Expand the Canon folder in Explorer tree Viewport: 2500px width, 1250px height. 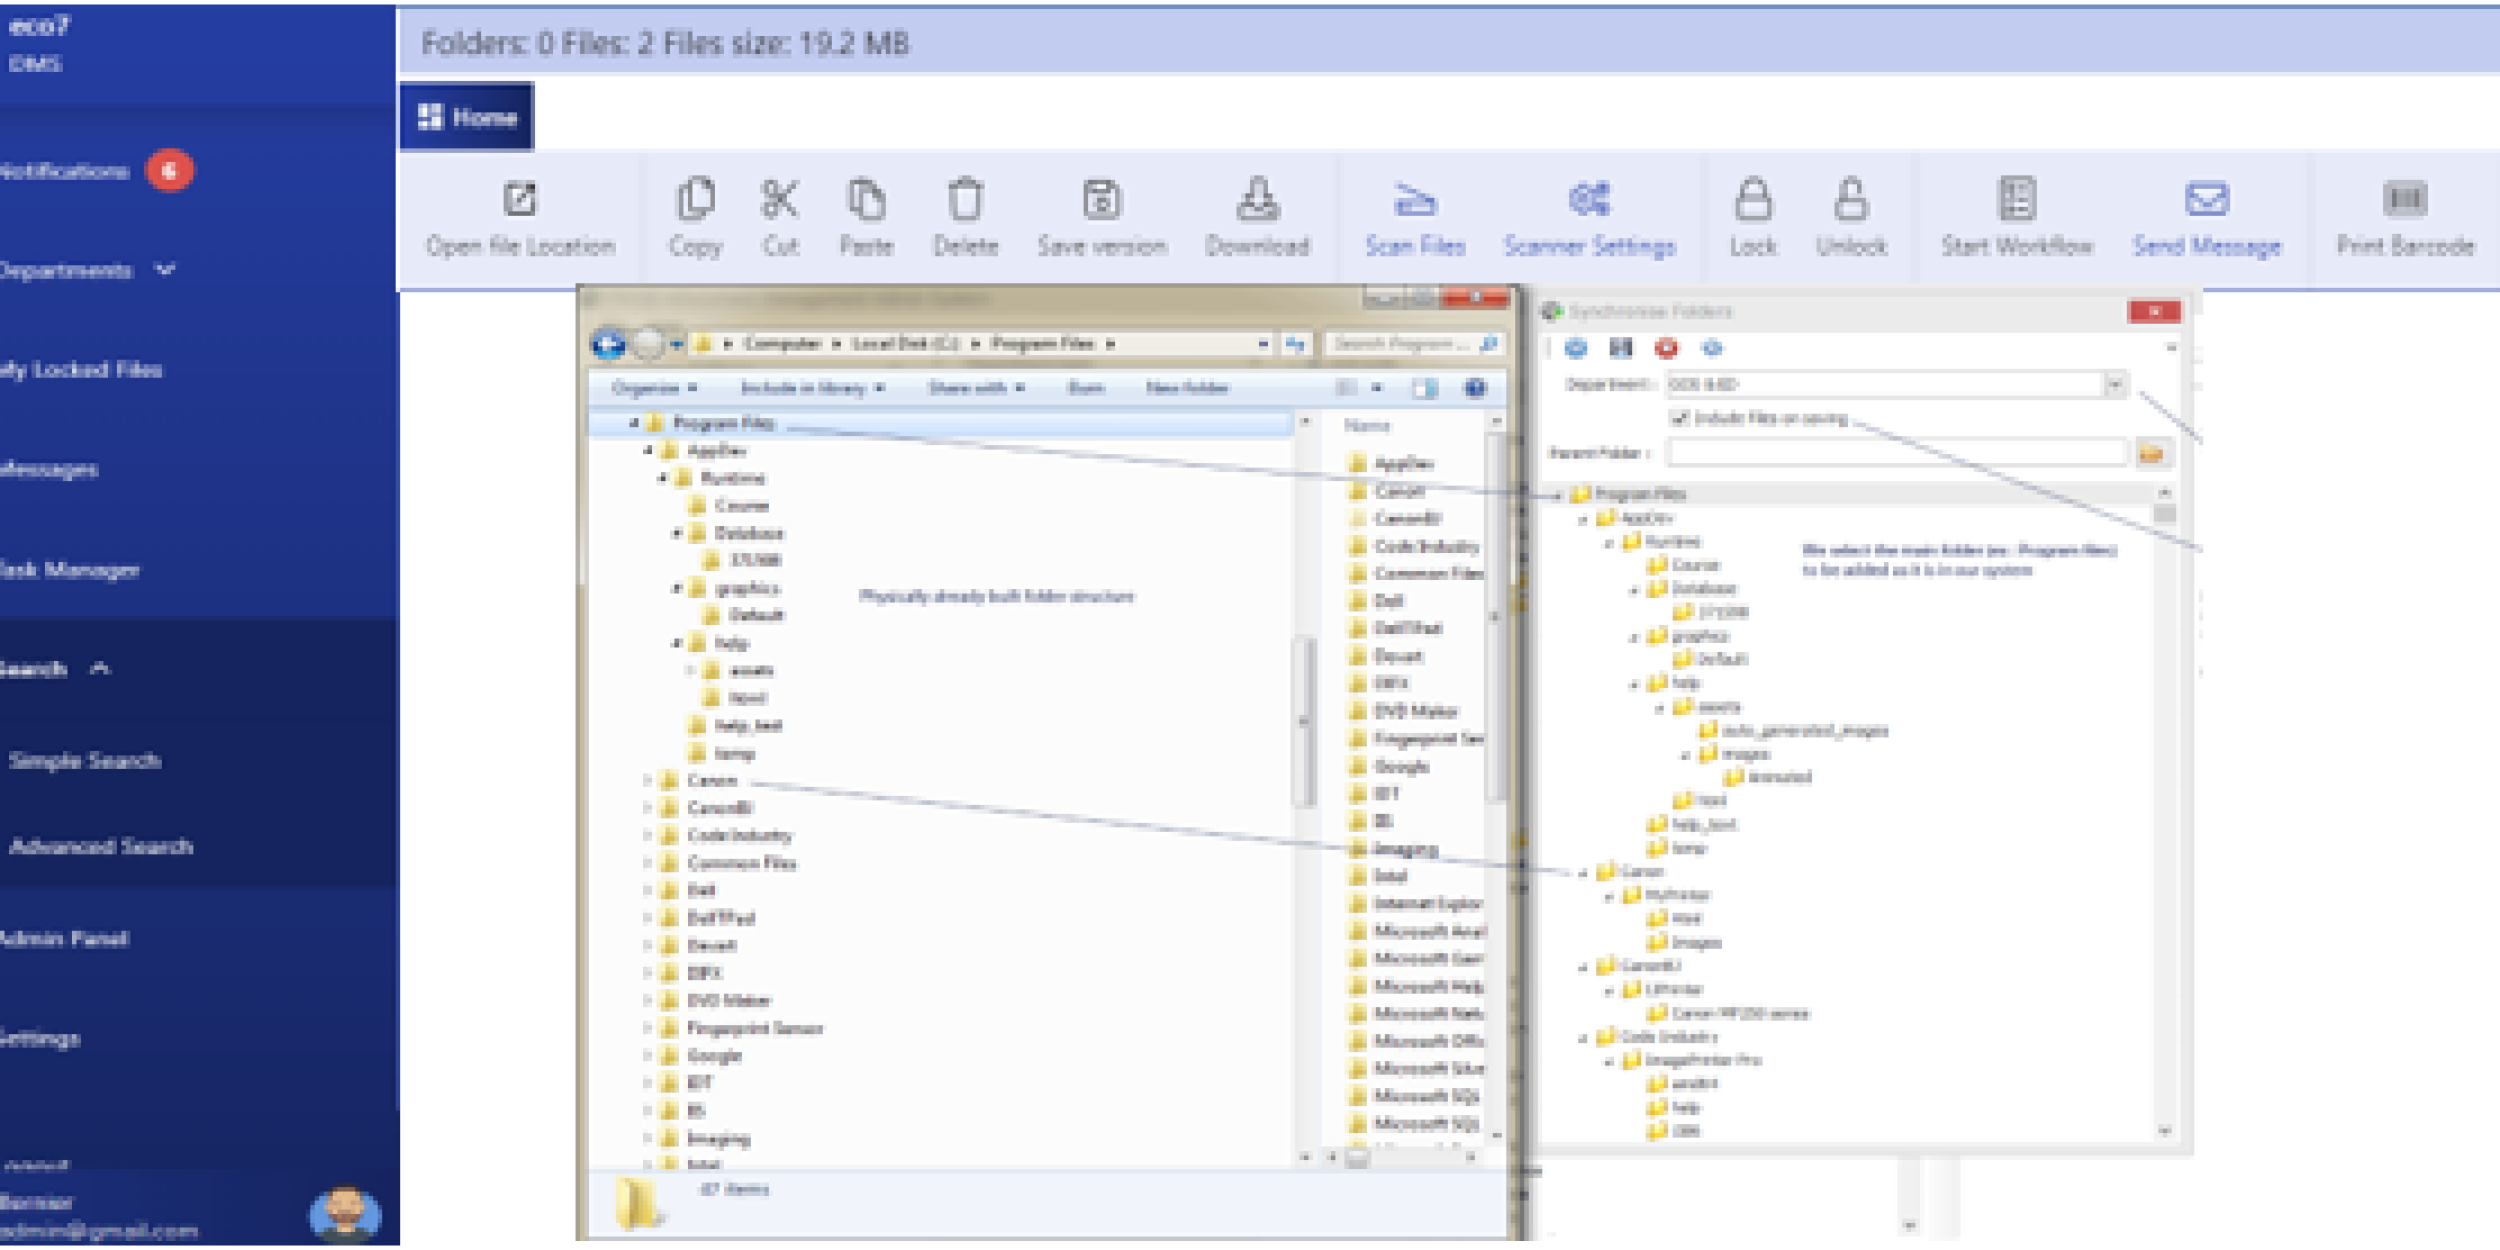pyautogui.click(x=648, y=780)
